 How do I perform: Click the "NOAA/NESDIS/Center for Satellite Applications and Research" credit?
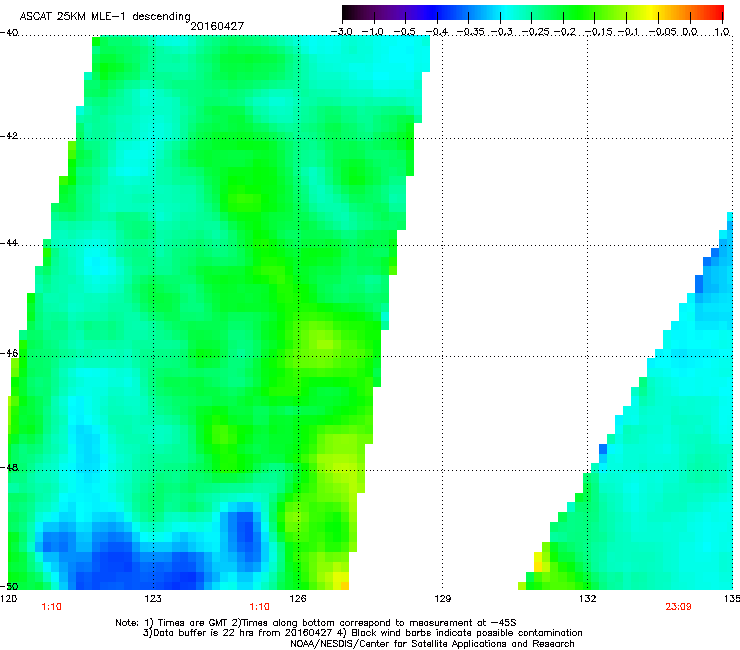tap(432, 644)
